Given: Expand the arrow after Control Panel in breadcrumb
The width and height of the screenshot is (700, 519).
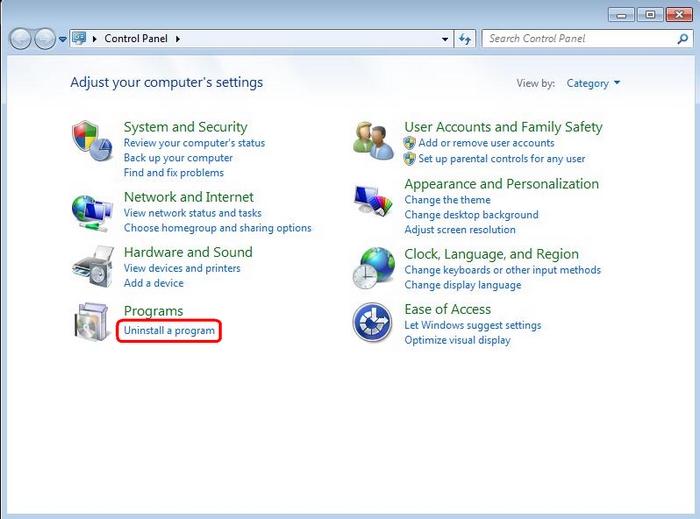Looking at the screenshot, I should tap(178, 39).
